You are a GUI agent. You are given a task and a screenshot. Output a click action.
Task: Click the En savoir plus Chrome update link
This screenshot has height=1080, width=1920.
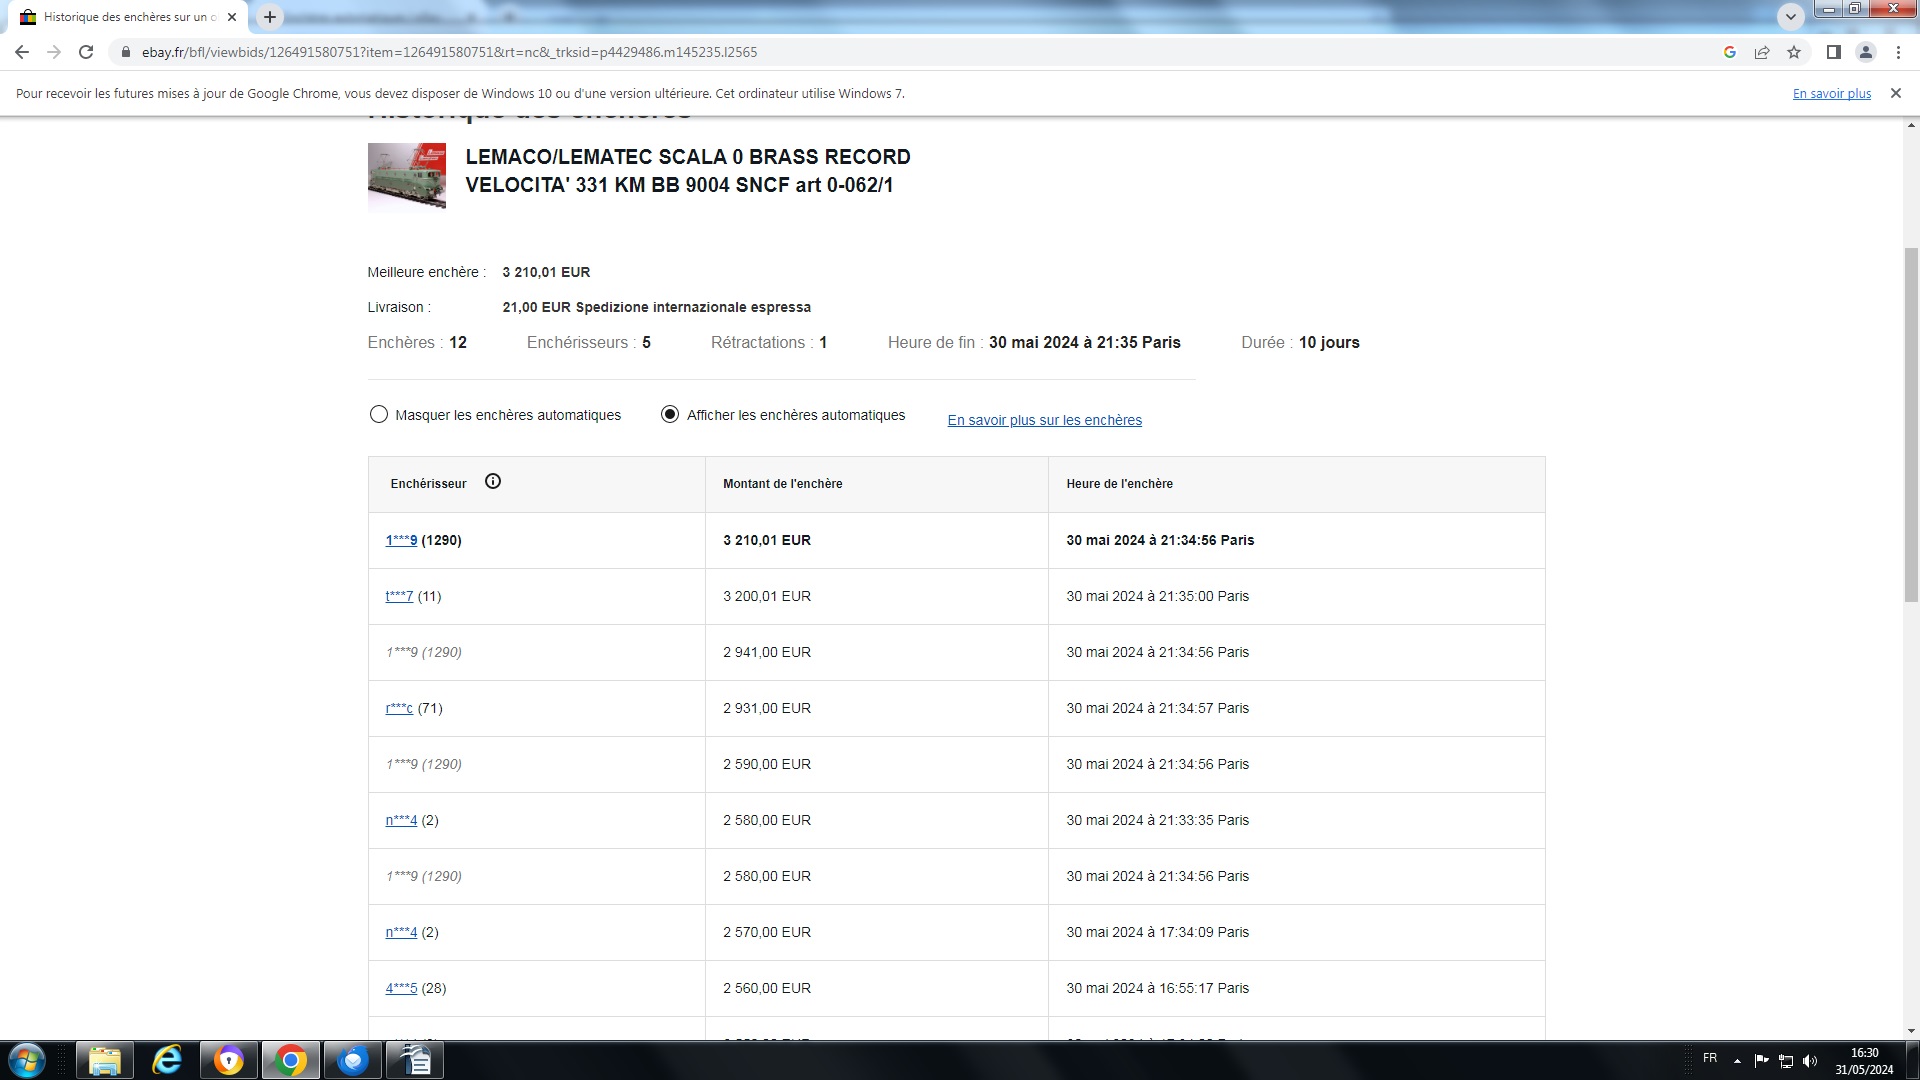1831,93
